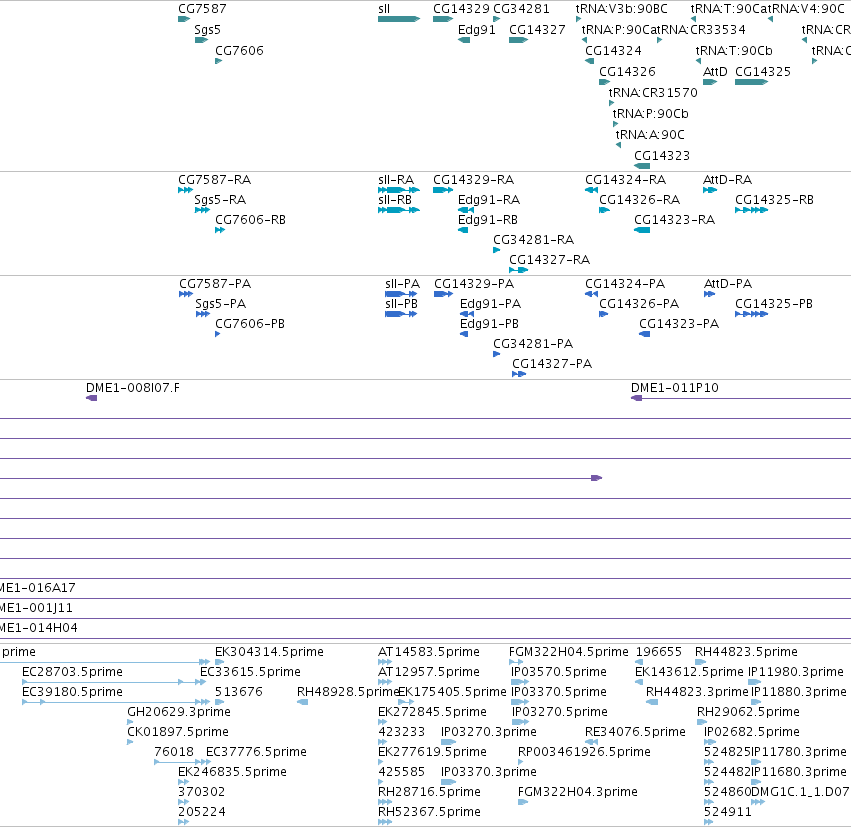Select the RH48928.5prime EST label

(x=348, y=692)
